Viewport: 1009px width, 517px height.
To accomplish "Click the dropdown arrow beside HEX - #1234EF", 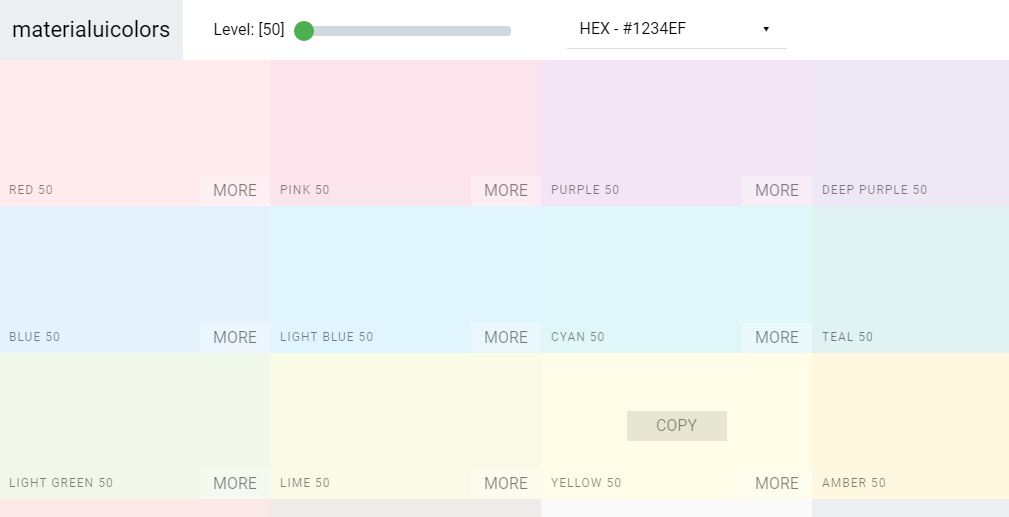I will [x=766, y=29].
